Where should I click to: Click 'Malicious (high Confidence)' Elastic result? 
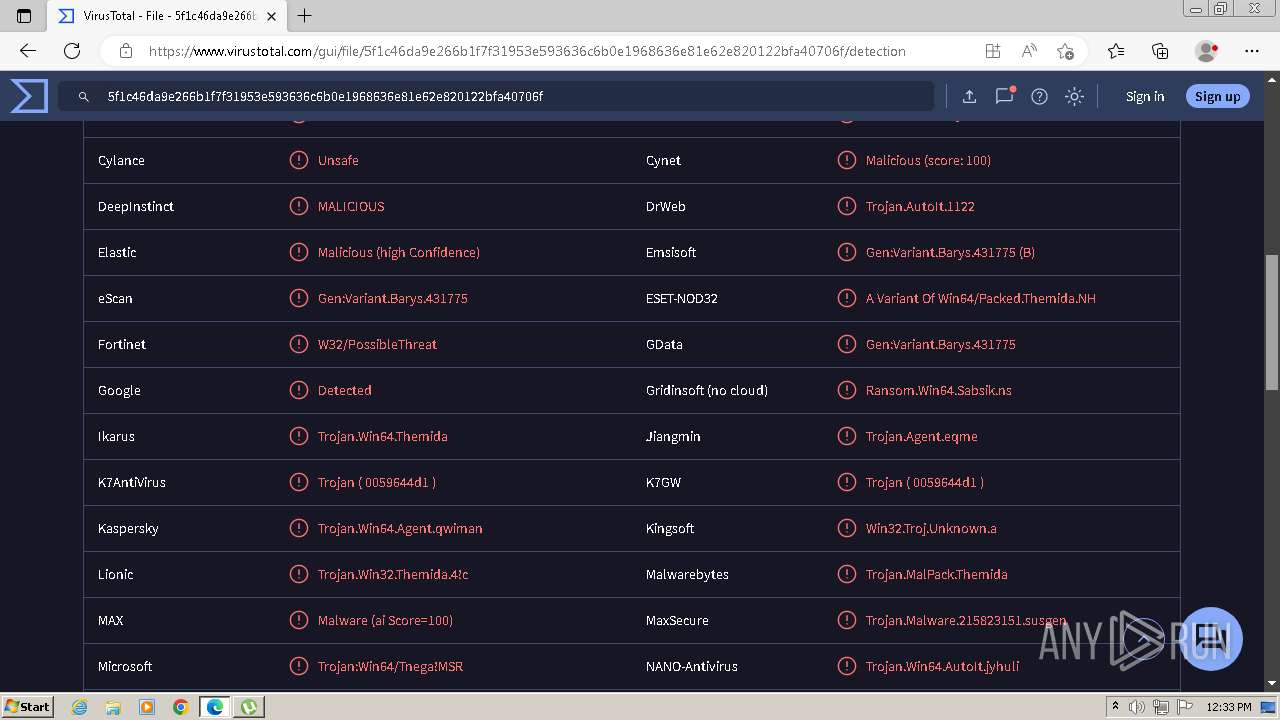point(399,252)
